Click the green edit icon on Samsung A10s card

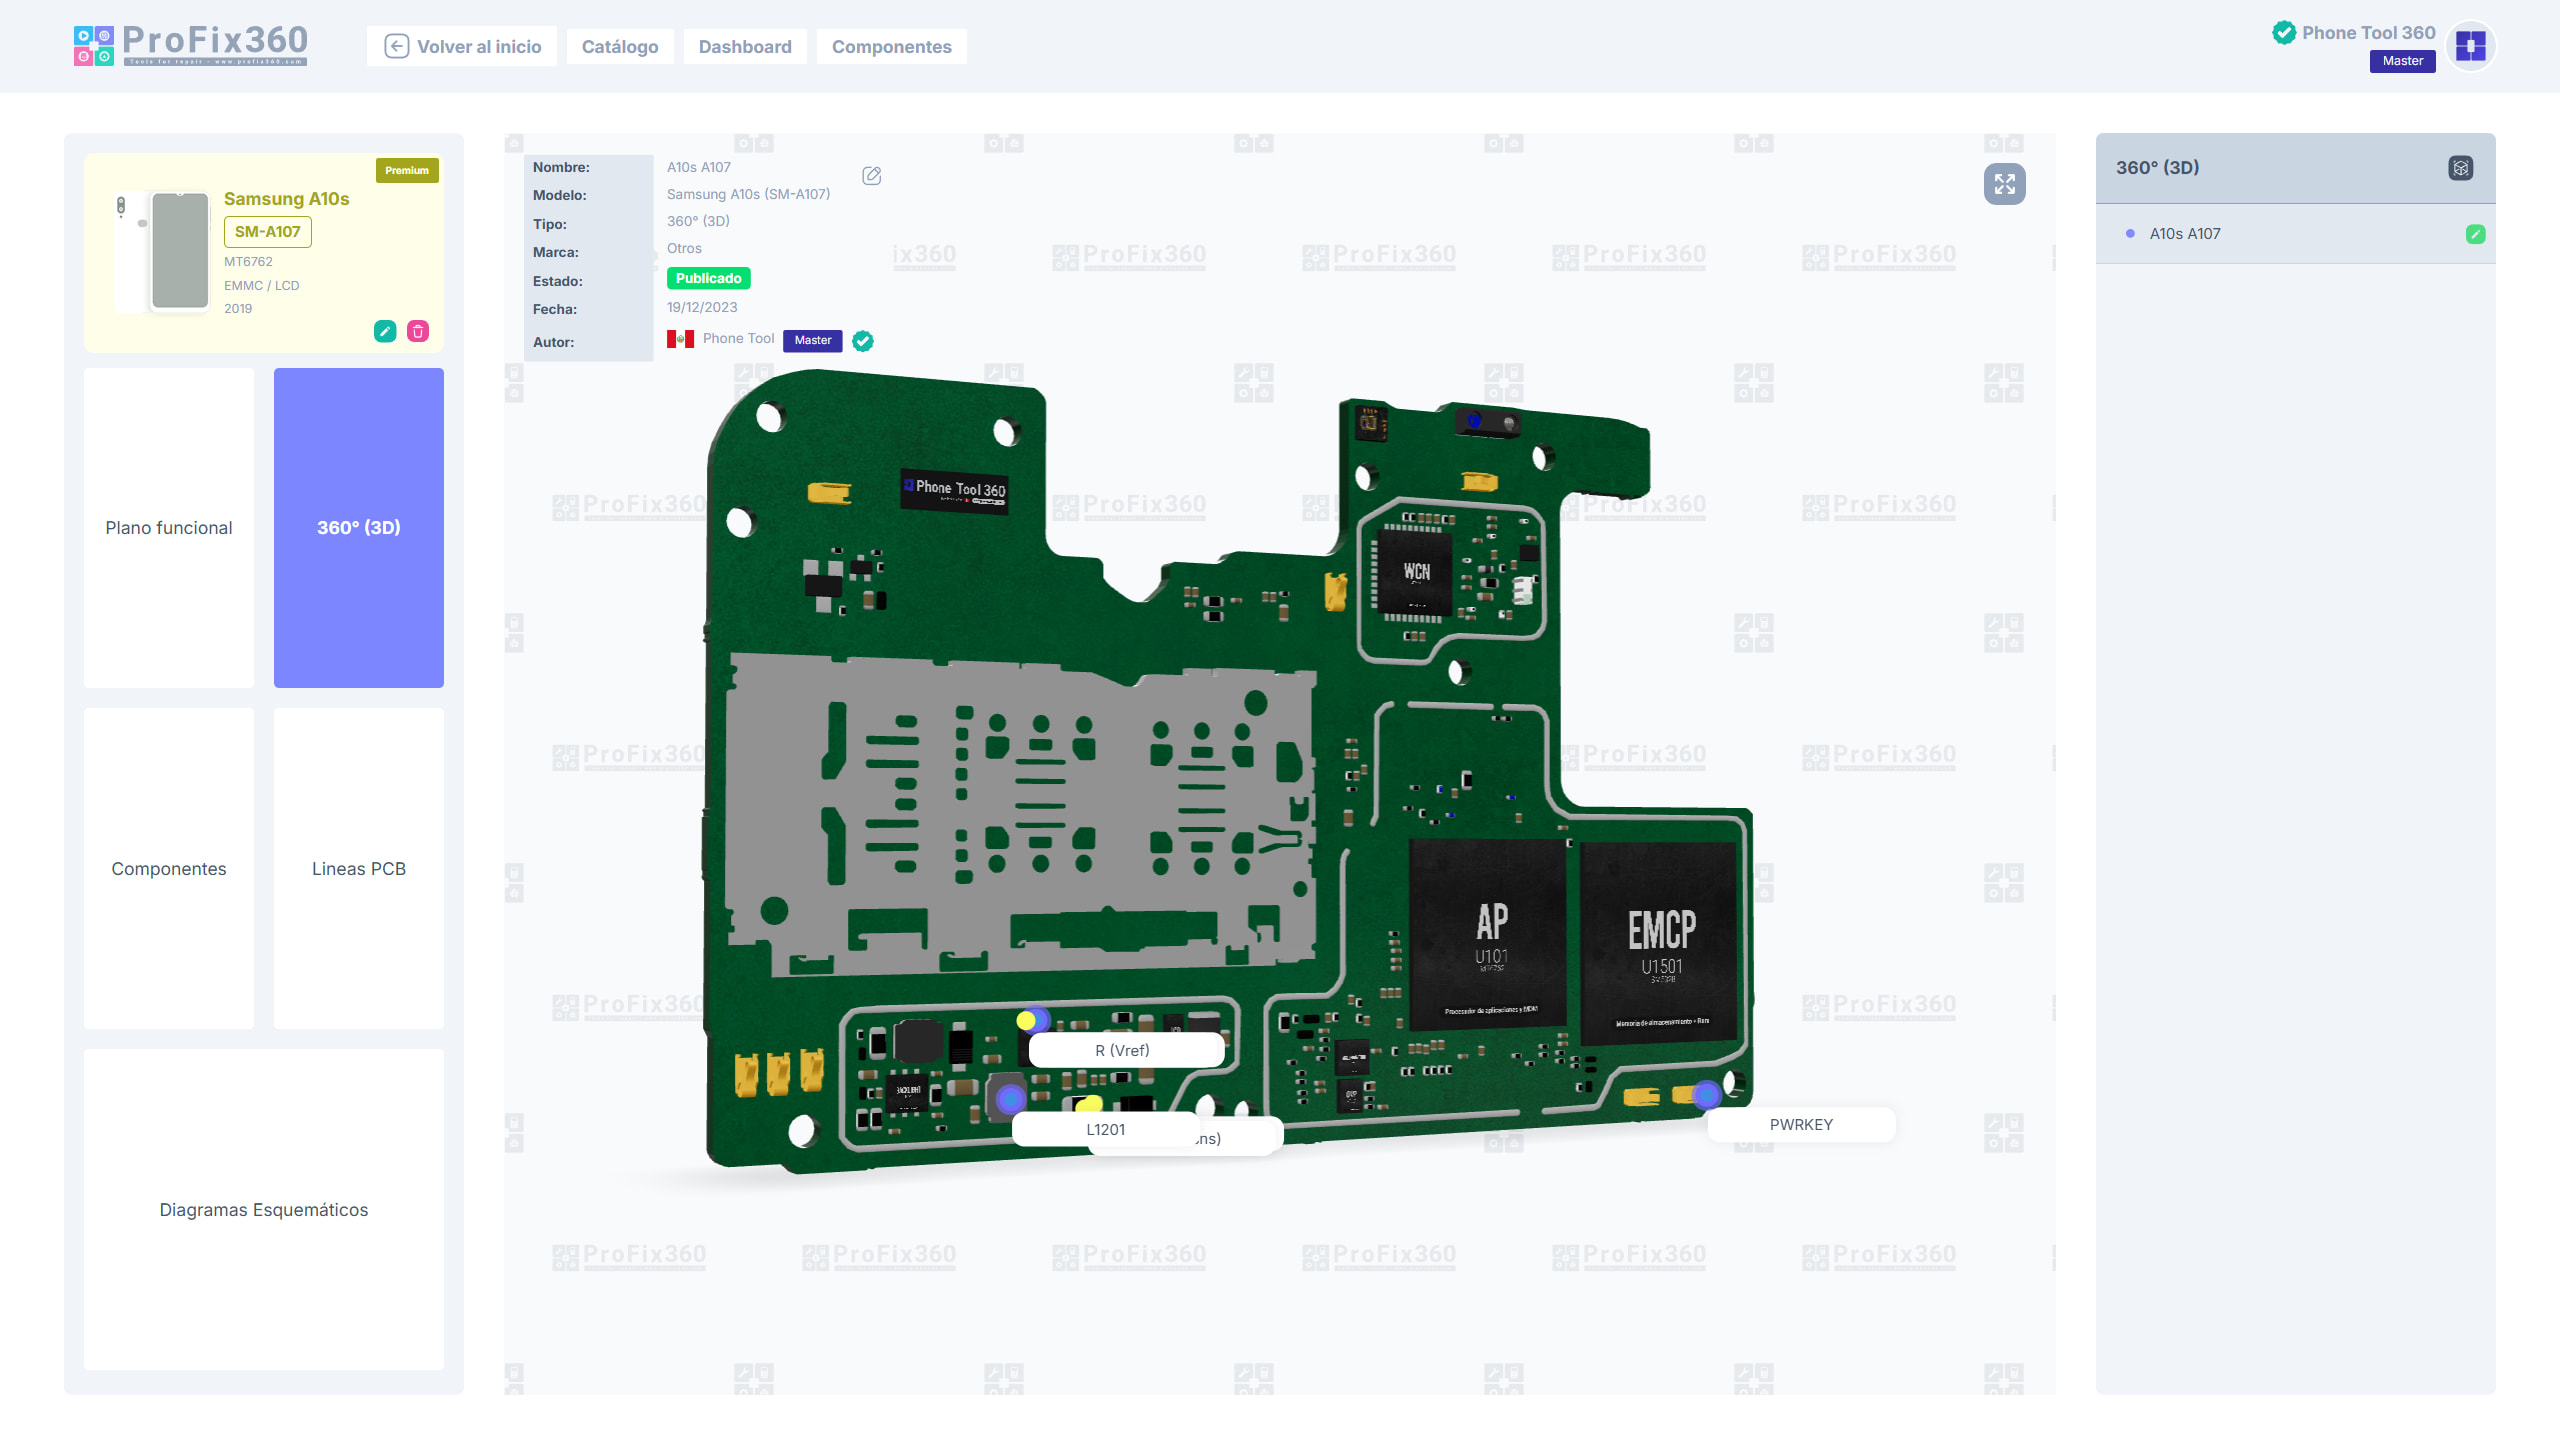(385, 331)
